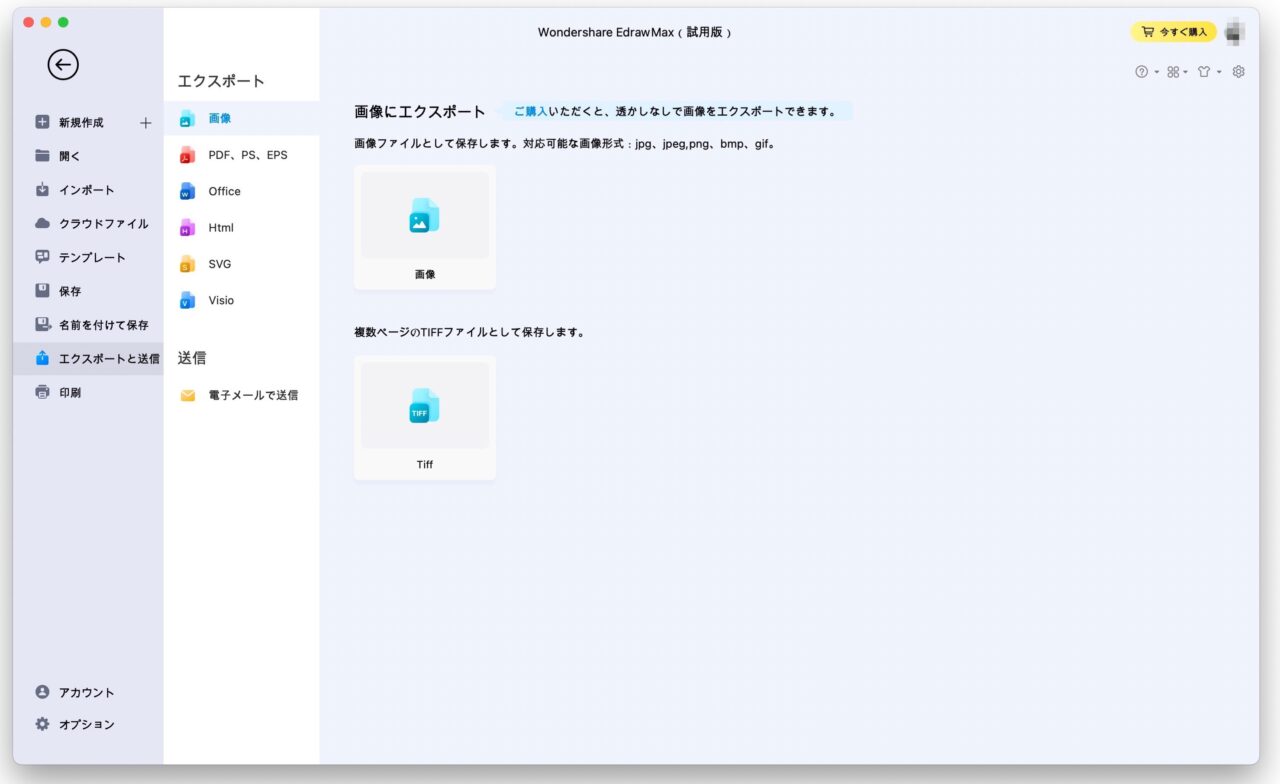This screenshot has height=784, width=1280.
Task: Open Office export options
Action: point(224,191)
